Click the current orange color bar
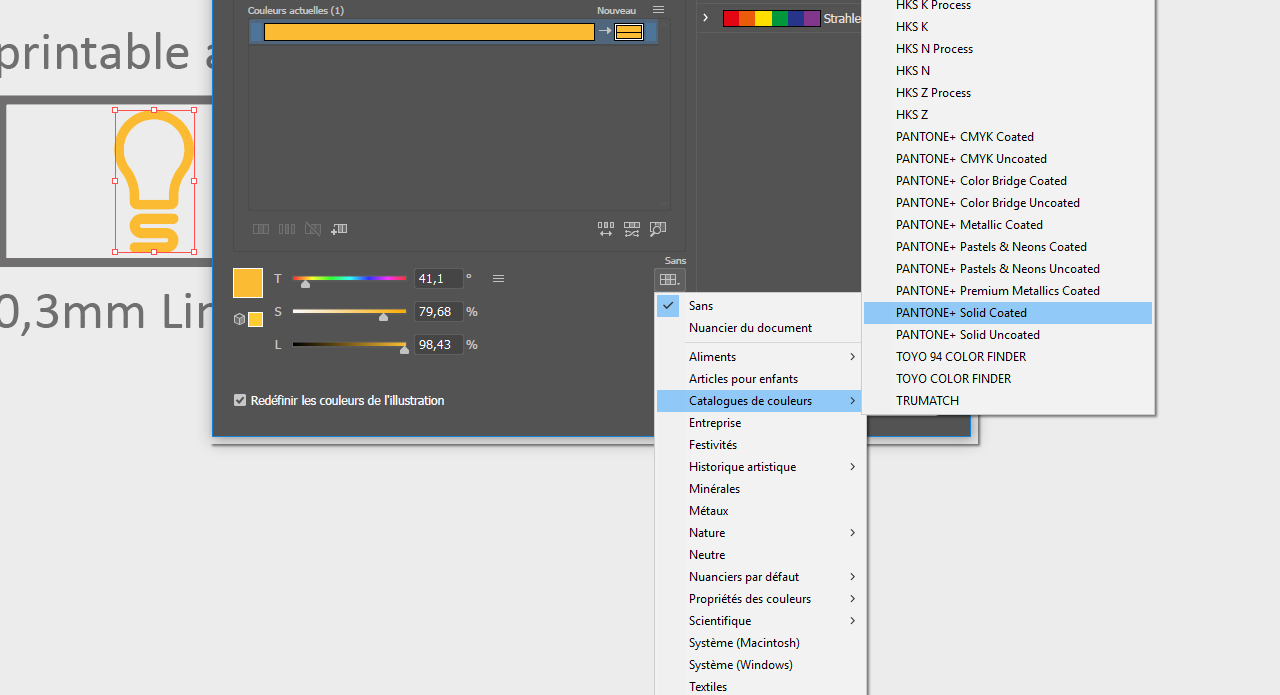This screenshot has height=695, width=1280. [429, 32]
